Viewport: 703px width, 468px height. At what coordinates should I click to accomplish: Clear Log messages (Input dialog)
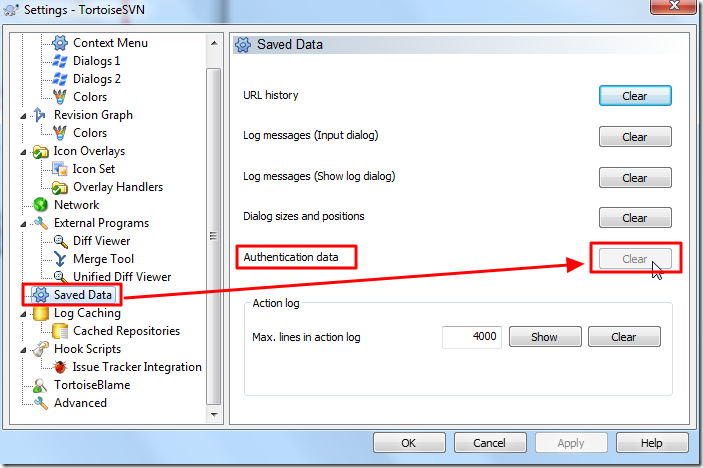[635, 137]
